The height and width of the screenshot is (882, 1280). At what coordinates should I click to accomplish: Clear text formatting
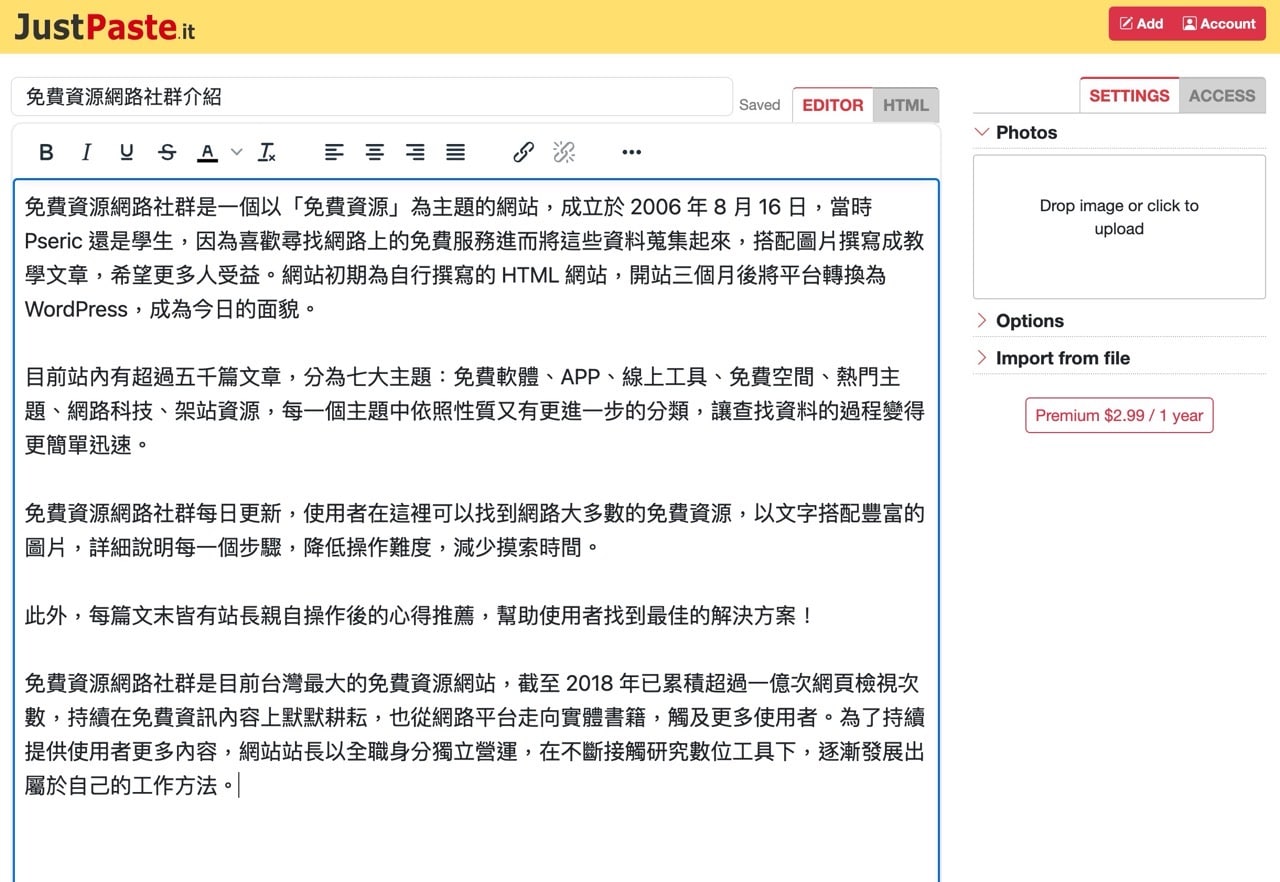tap(267, 152)
